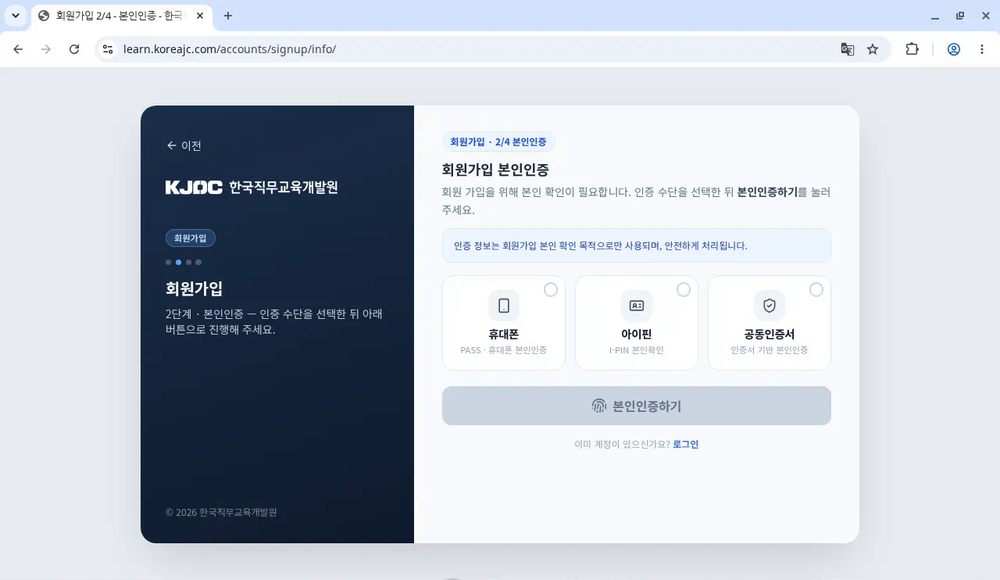Click the browser forward arrow
This screenshot has height=580, width=1000.
pyautogui.click(x=46, y=49)
